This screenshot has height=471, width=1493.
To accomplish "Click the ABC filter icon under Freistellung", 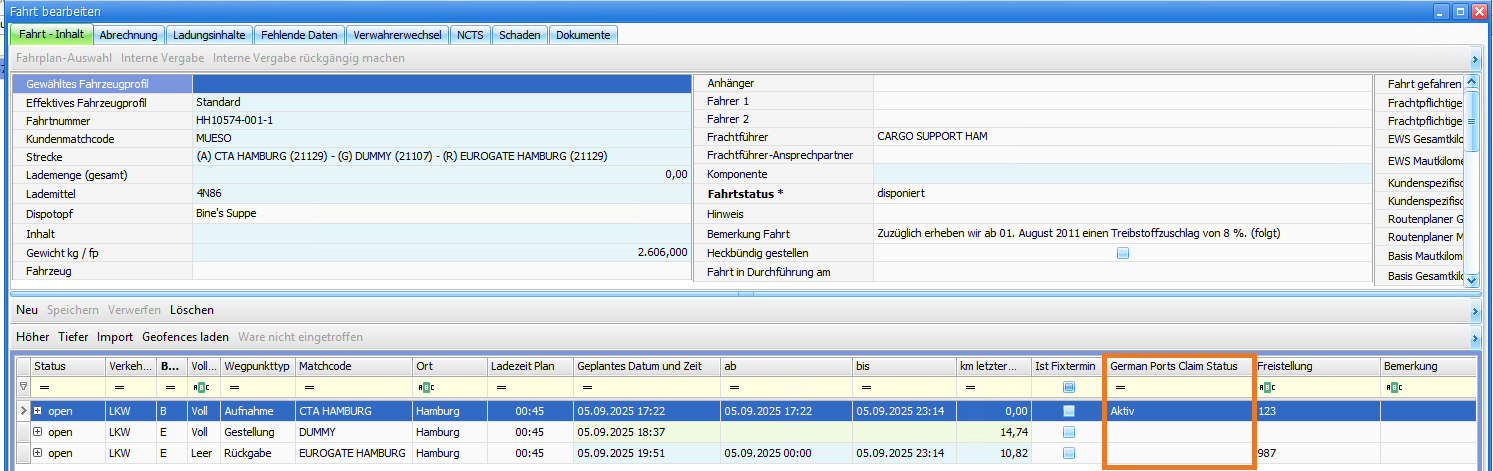I will click(1266, 387).
